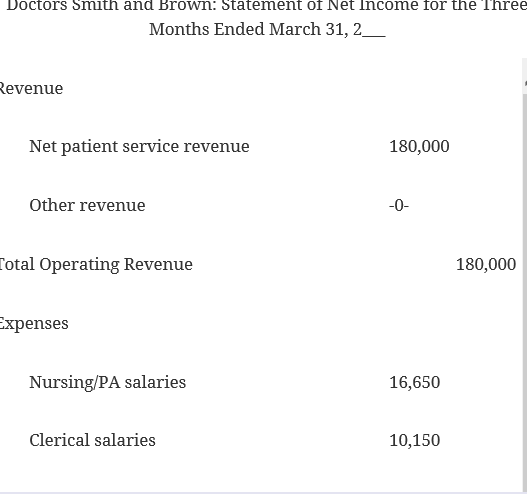Click the vertical scrollbar thumb
The width and height of the screenshot is (527, 494).
click(x=525, y=292)
